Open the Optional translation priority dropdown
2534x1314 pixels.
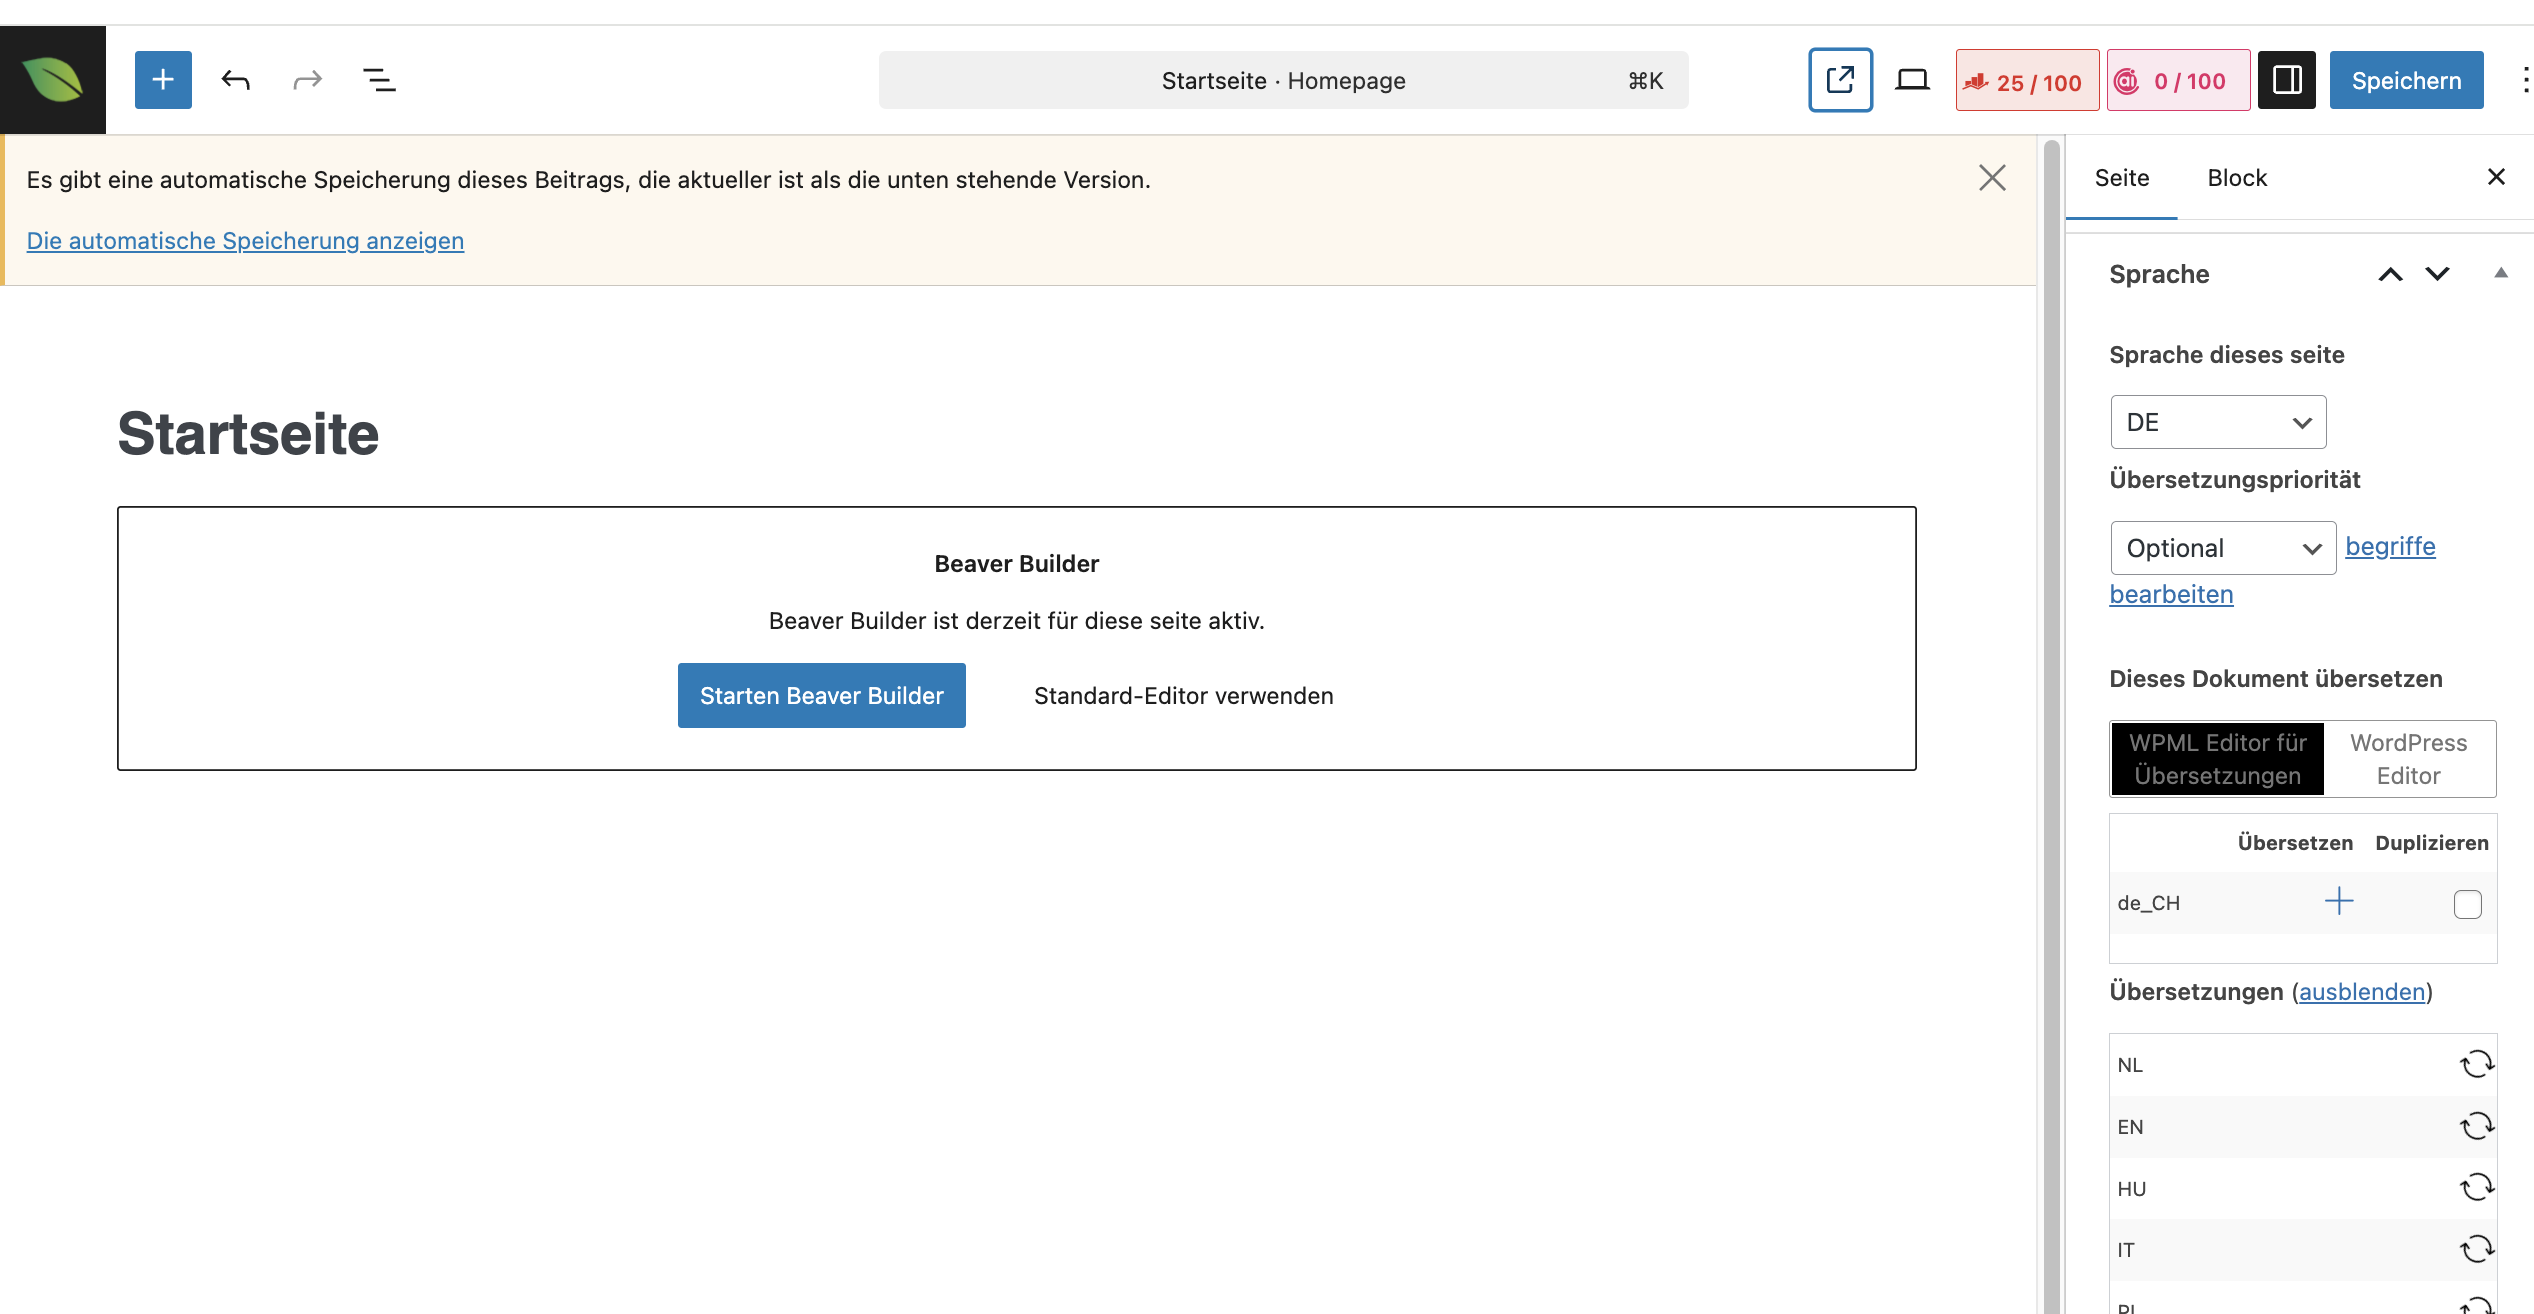(x=2222, y=548)
